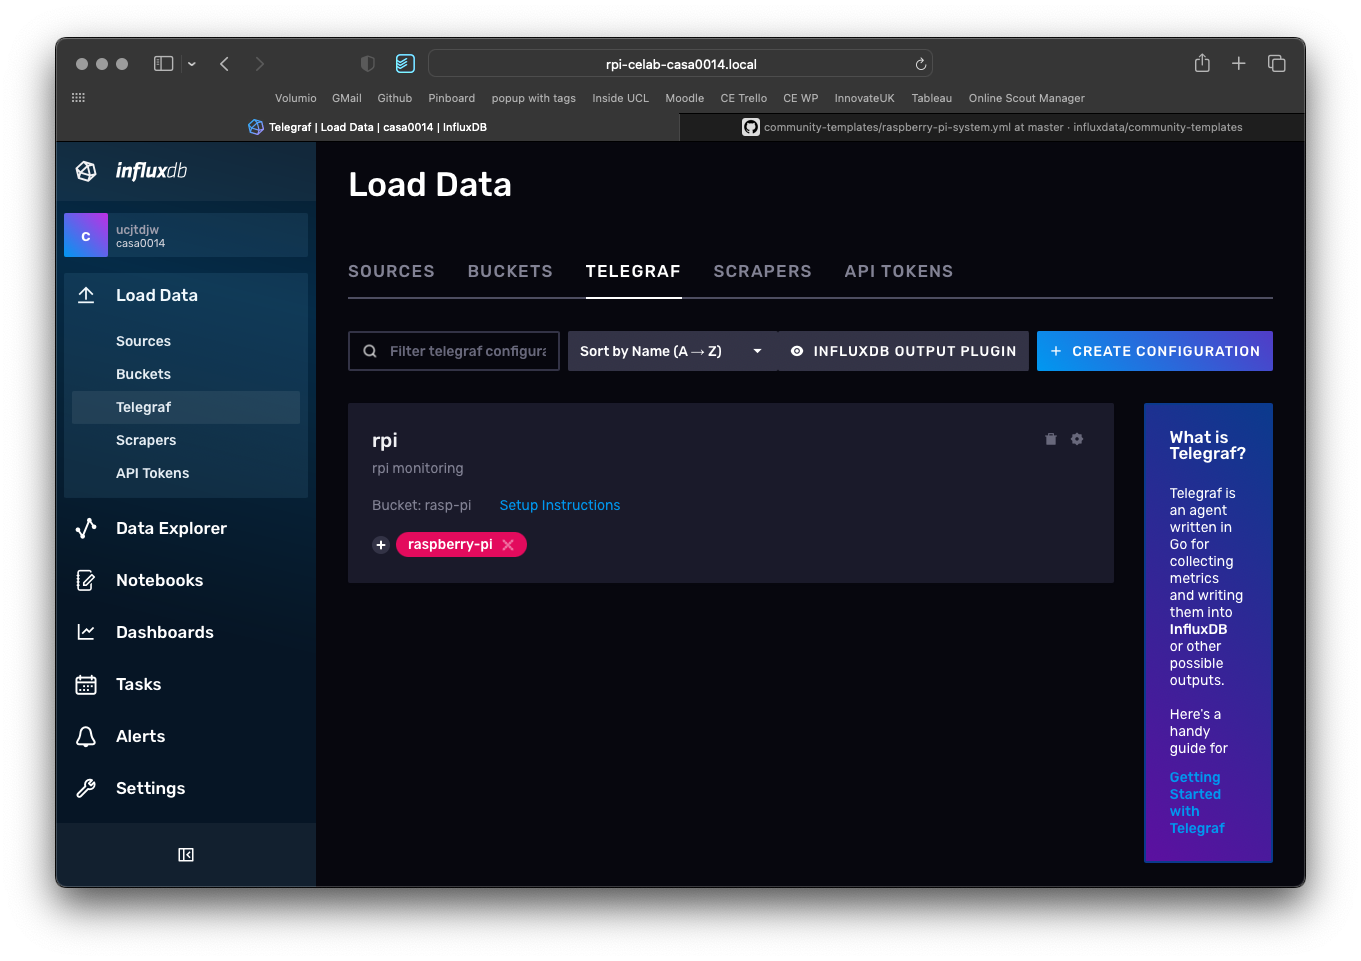This screenshot has height=961, width=1361.
Task: Click Create Configuration button
Action: coord(1155,351)
